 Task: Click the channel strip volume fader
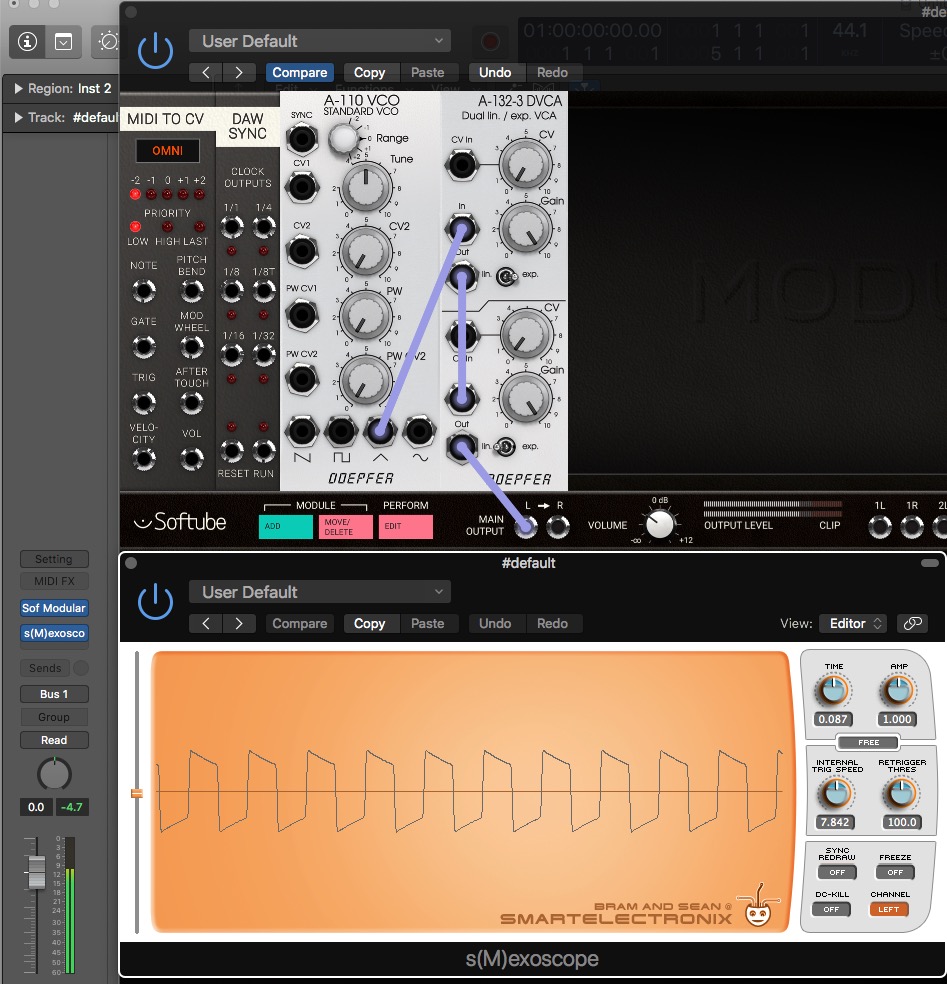36,872
